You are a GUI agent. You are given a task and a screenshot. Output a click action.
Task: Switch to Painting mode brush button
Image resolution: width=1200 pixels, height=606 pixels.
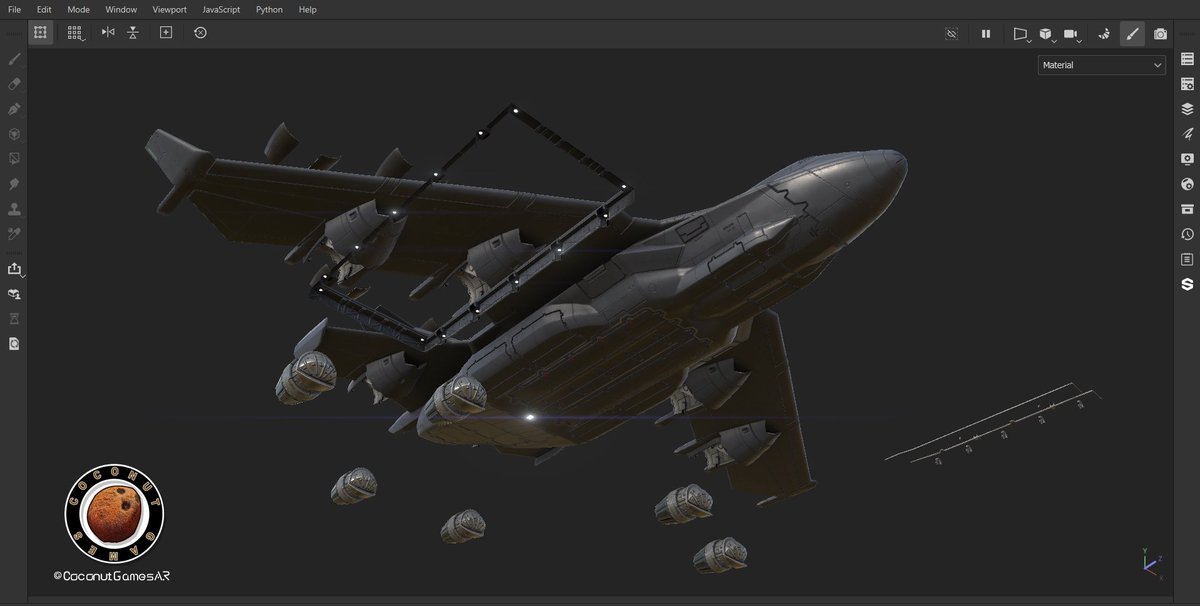click(1132, 34)
